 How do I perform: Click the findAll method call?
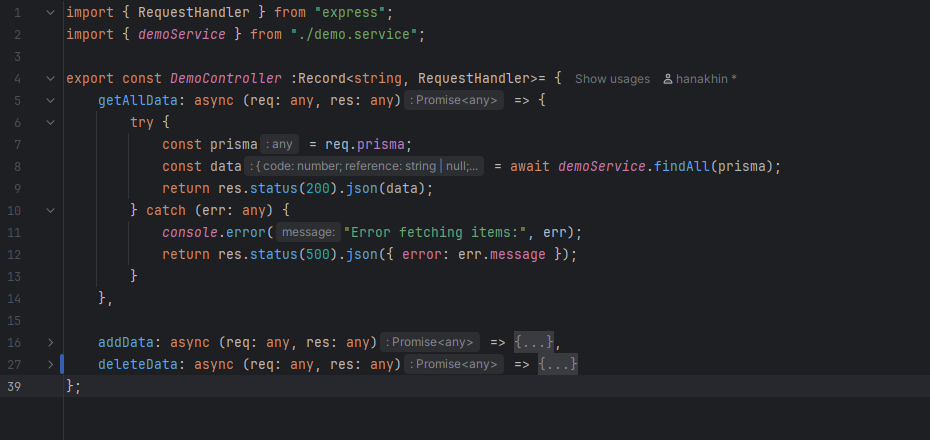click(x=683, y=166)
